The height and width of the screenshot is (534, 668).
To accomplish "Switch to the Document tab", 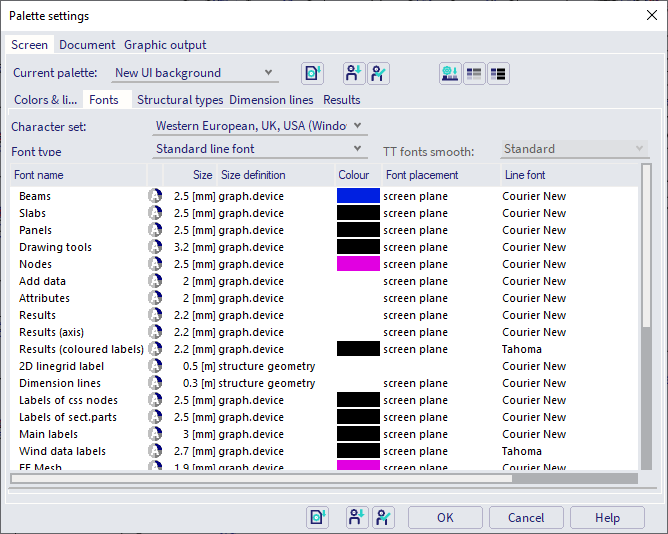I will click(87, 45).
